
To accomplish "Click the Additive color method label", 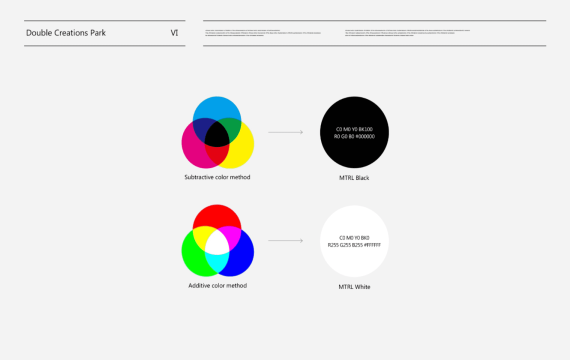I will tap(218, 285).
